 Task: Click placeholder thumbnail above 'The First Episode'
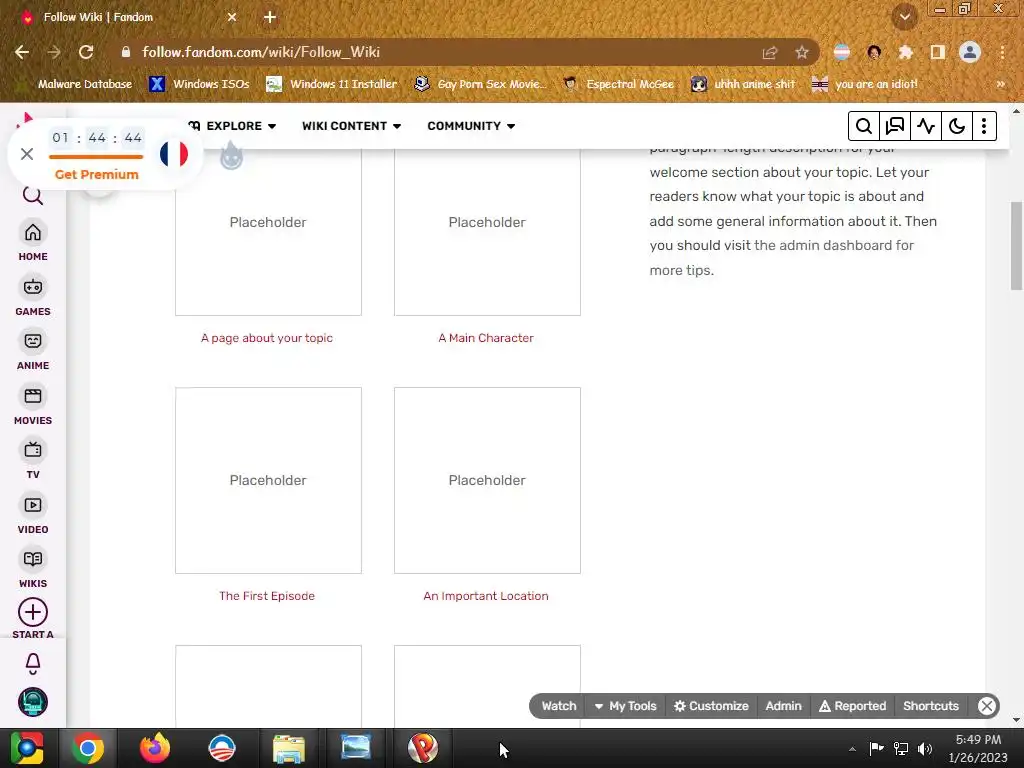pos(268,481)
